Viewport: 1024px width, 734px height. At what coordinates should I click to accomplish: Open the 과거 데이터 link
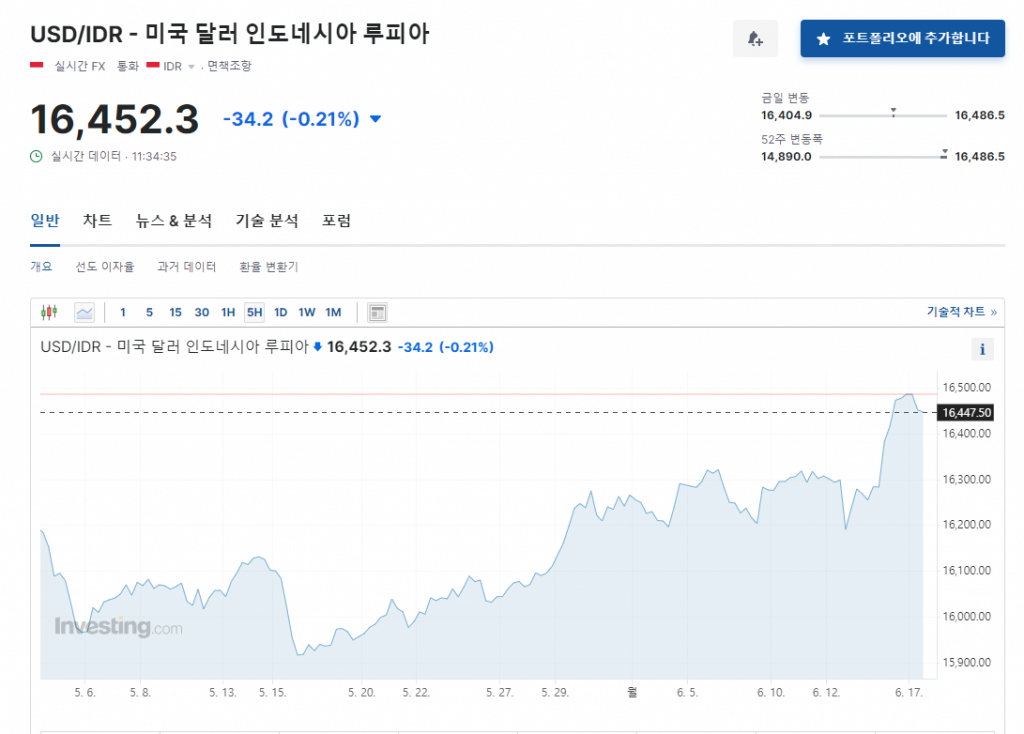pos(186,267)
